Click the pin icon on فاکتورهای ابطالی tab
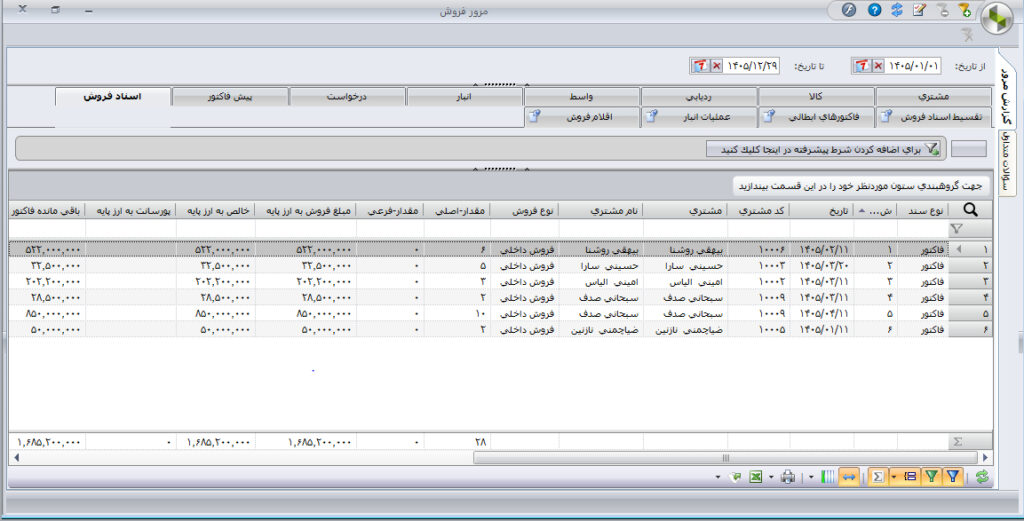 768,116
